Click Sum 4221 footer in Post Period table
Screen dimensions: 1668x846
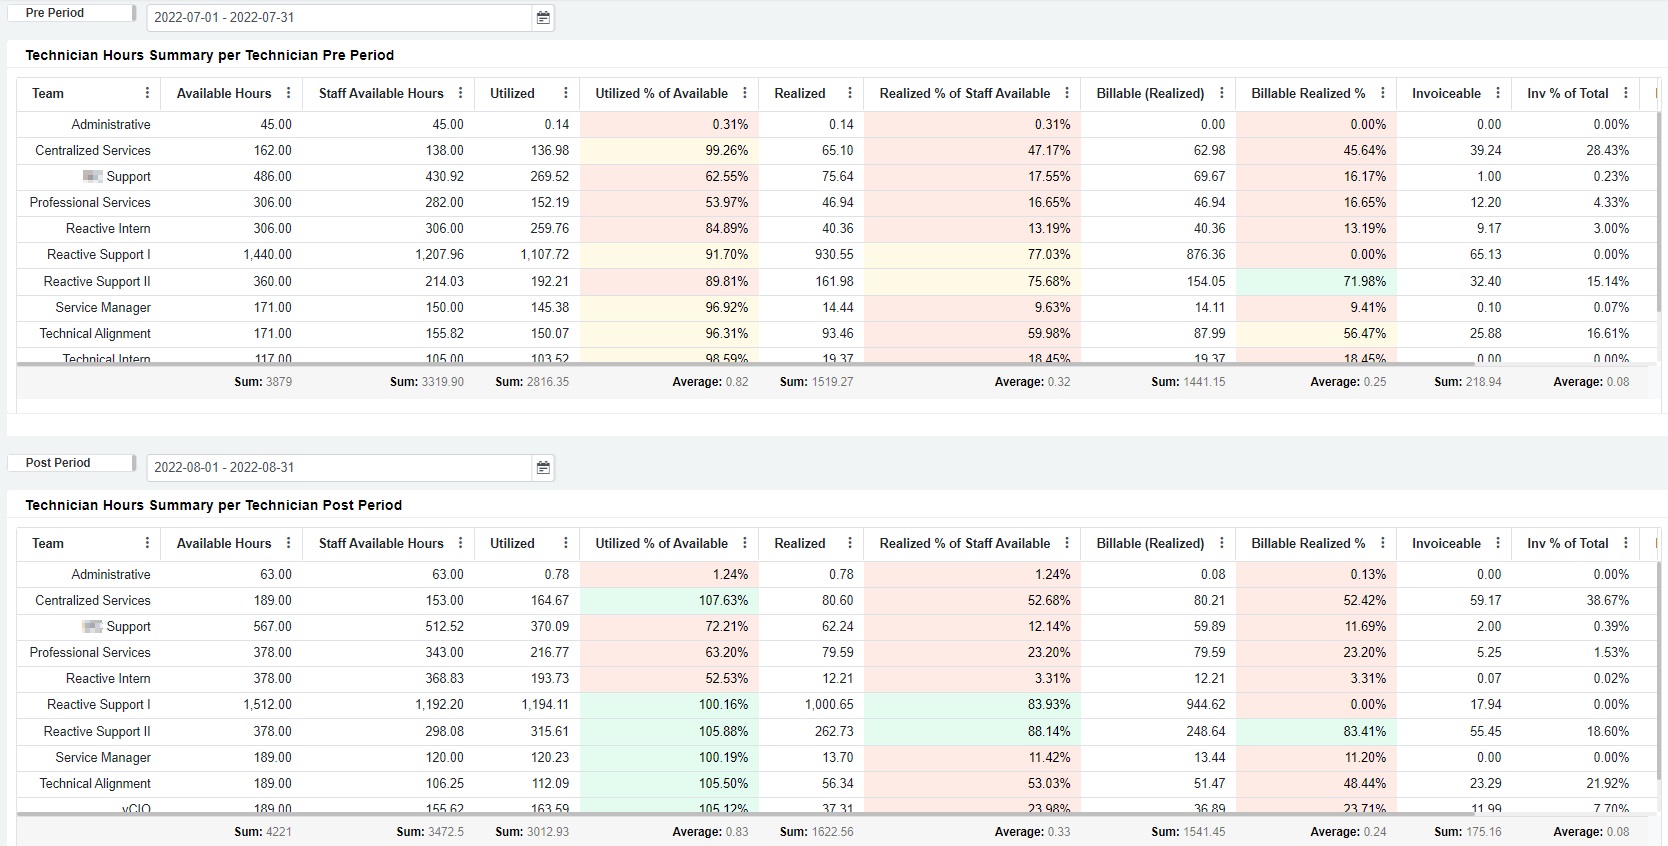[263, 832]
